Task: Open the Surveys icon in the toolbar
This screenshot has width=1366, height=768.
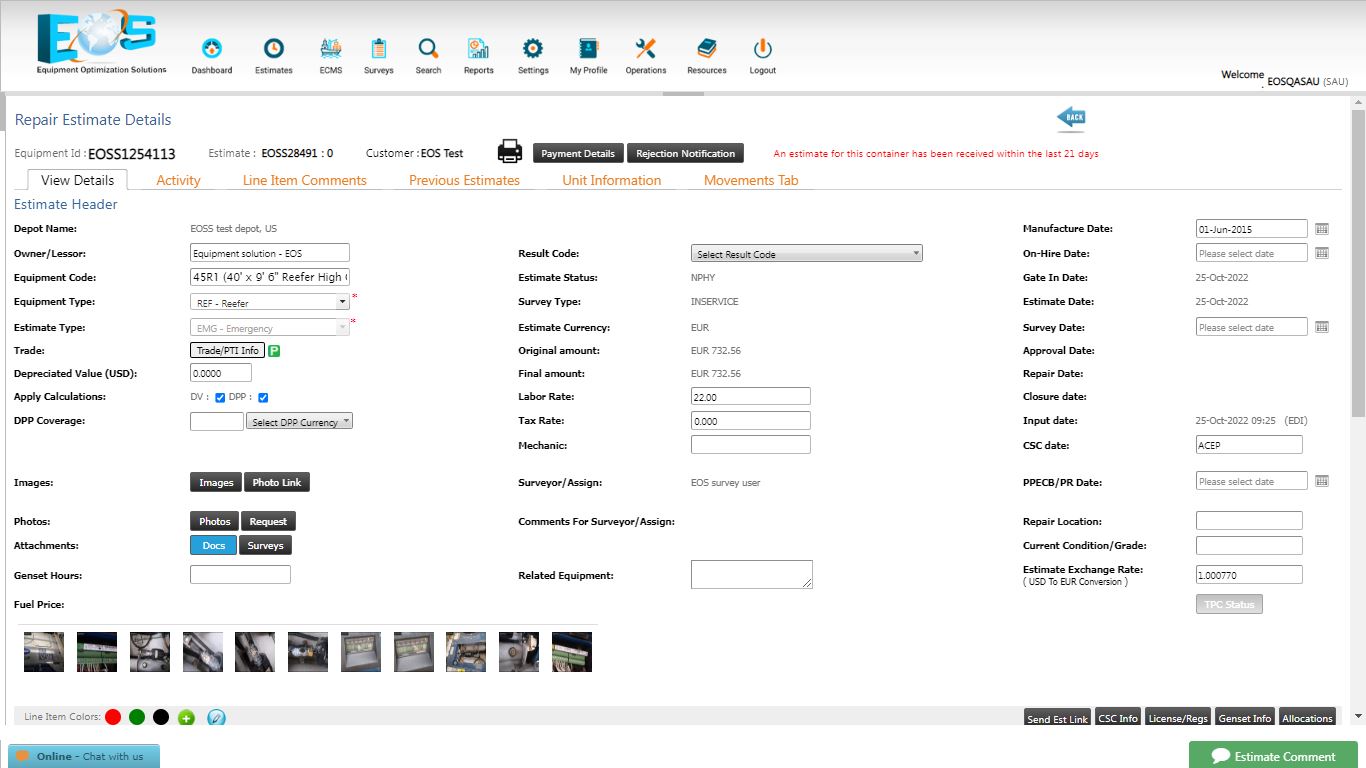Action: (x=379, y=47)
